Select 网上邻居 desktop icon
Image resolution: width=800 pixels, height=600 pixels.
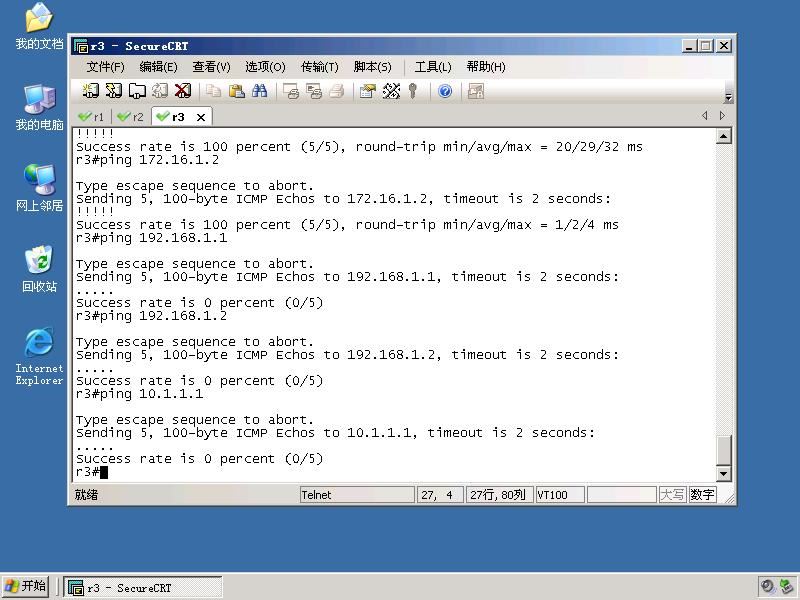coord(39,188)
